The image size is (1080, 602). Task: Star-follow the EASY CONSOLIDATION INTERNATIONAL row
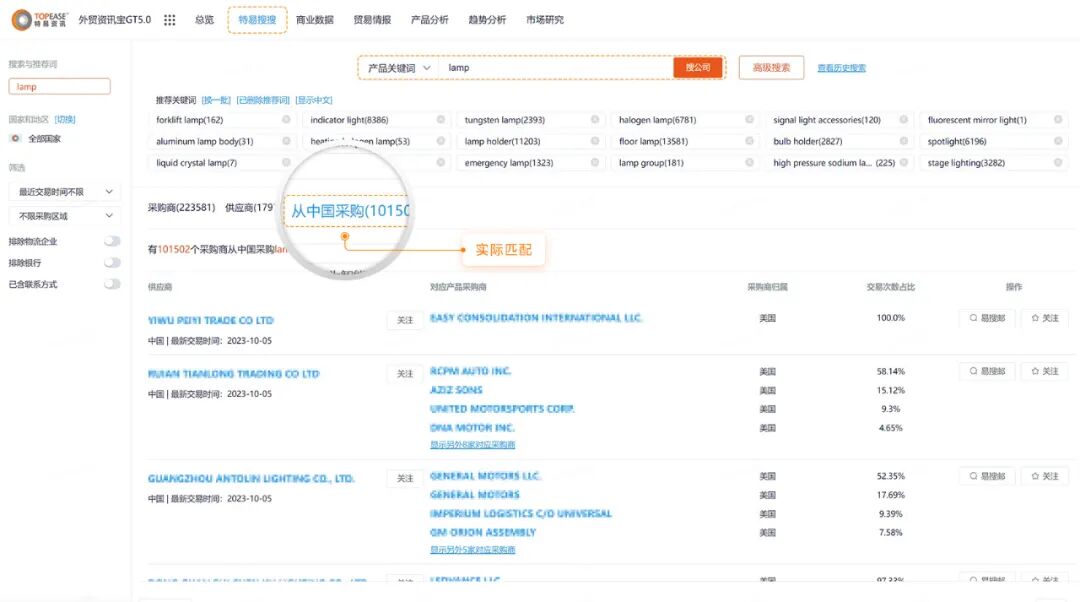point(1045,318)
